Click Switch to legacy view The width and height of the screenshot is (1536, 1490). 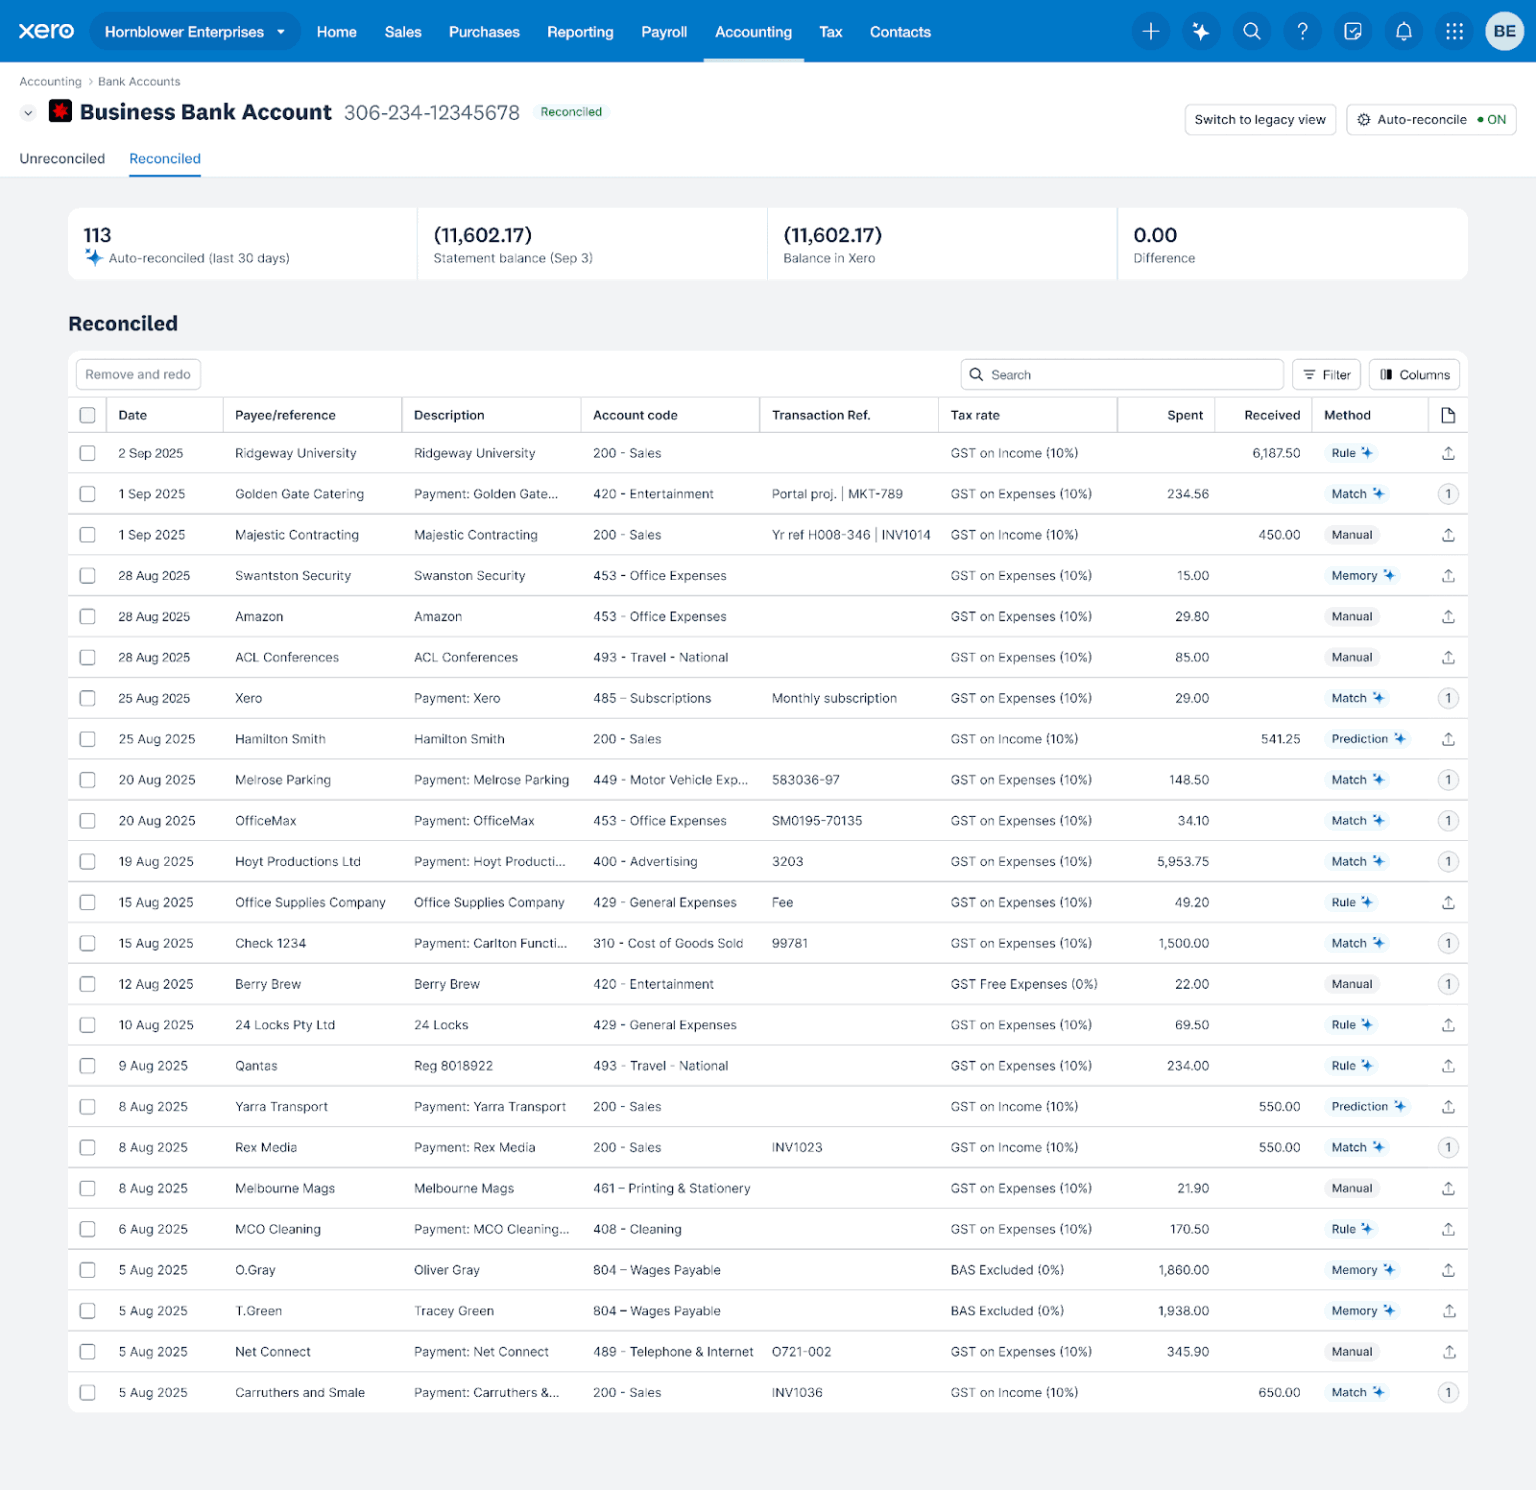(1260, 119)
